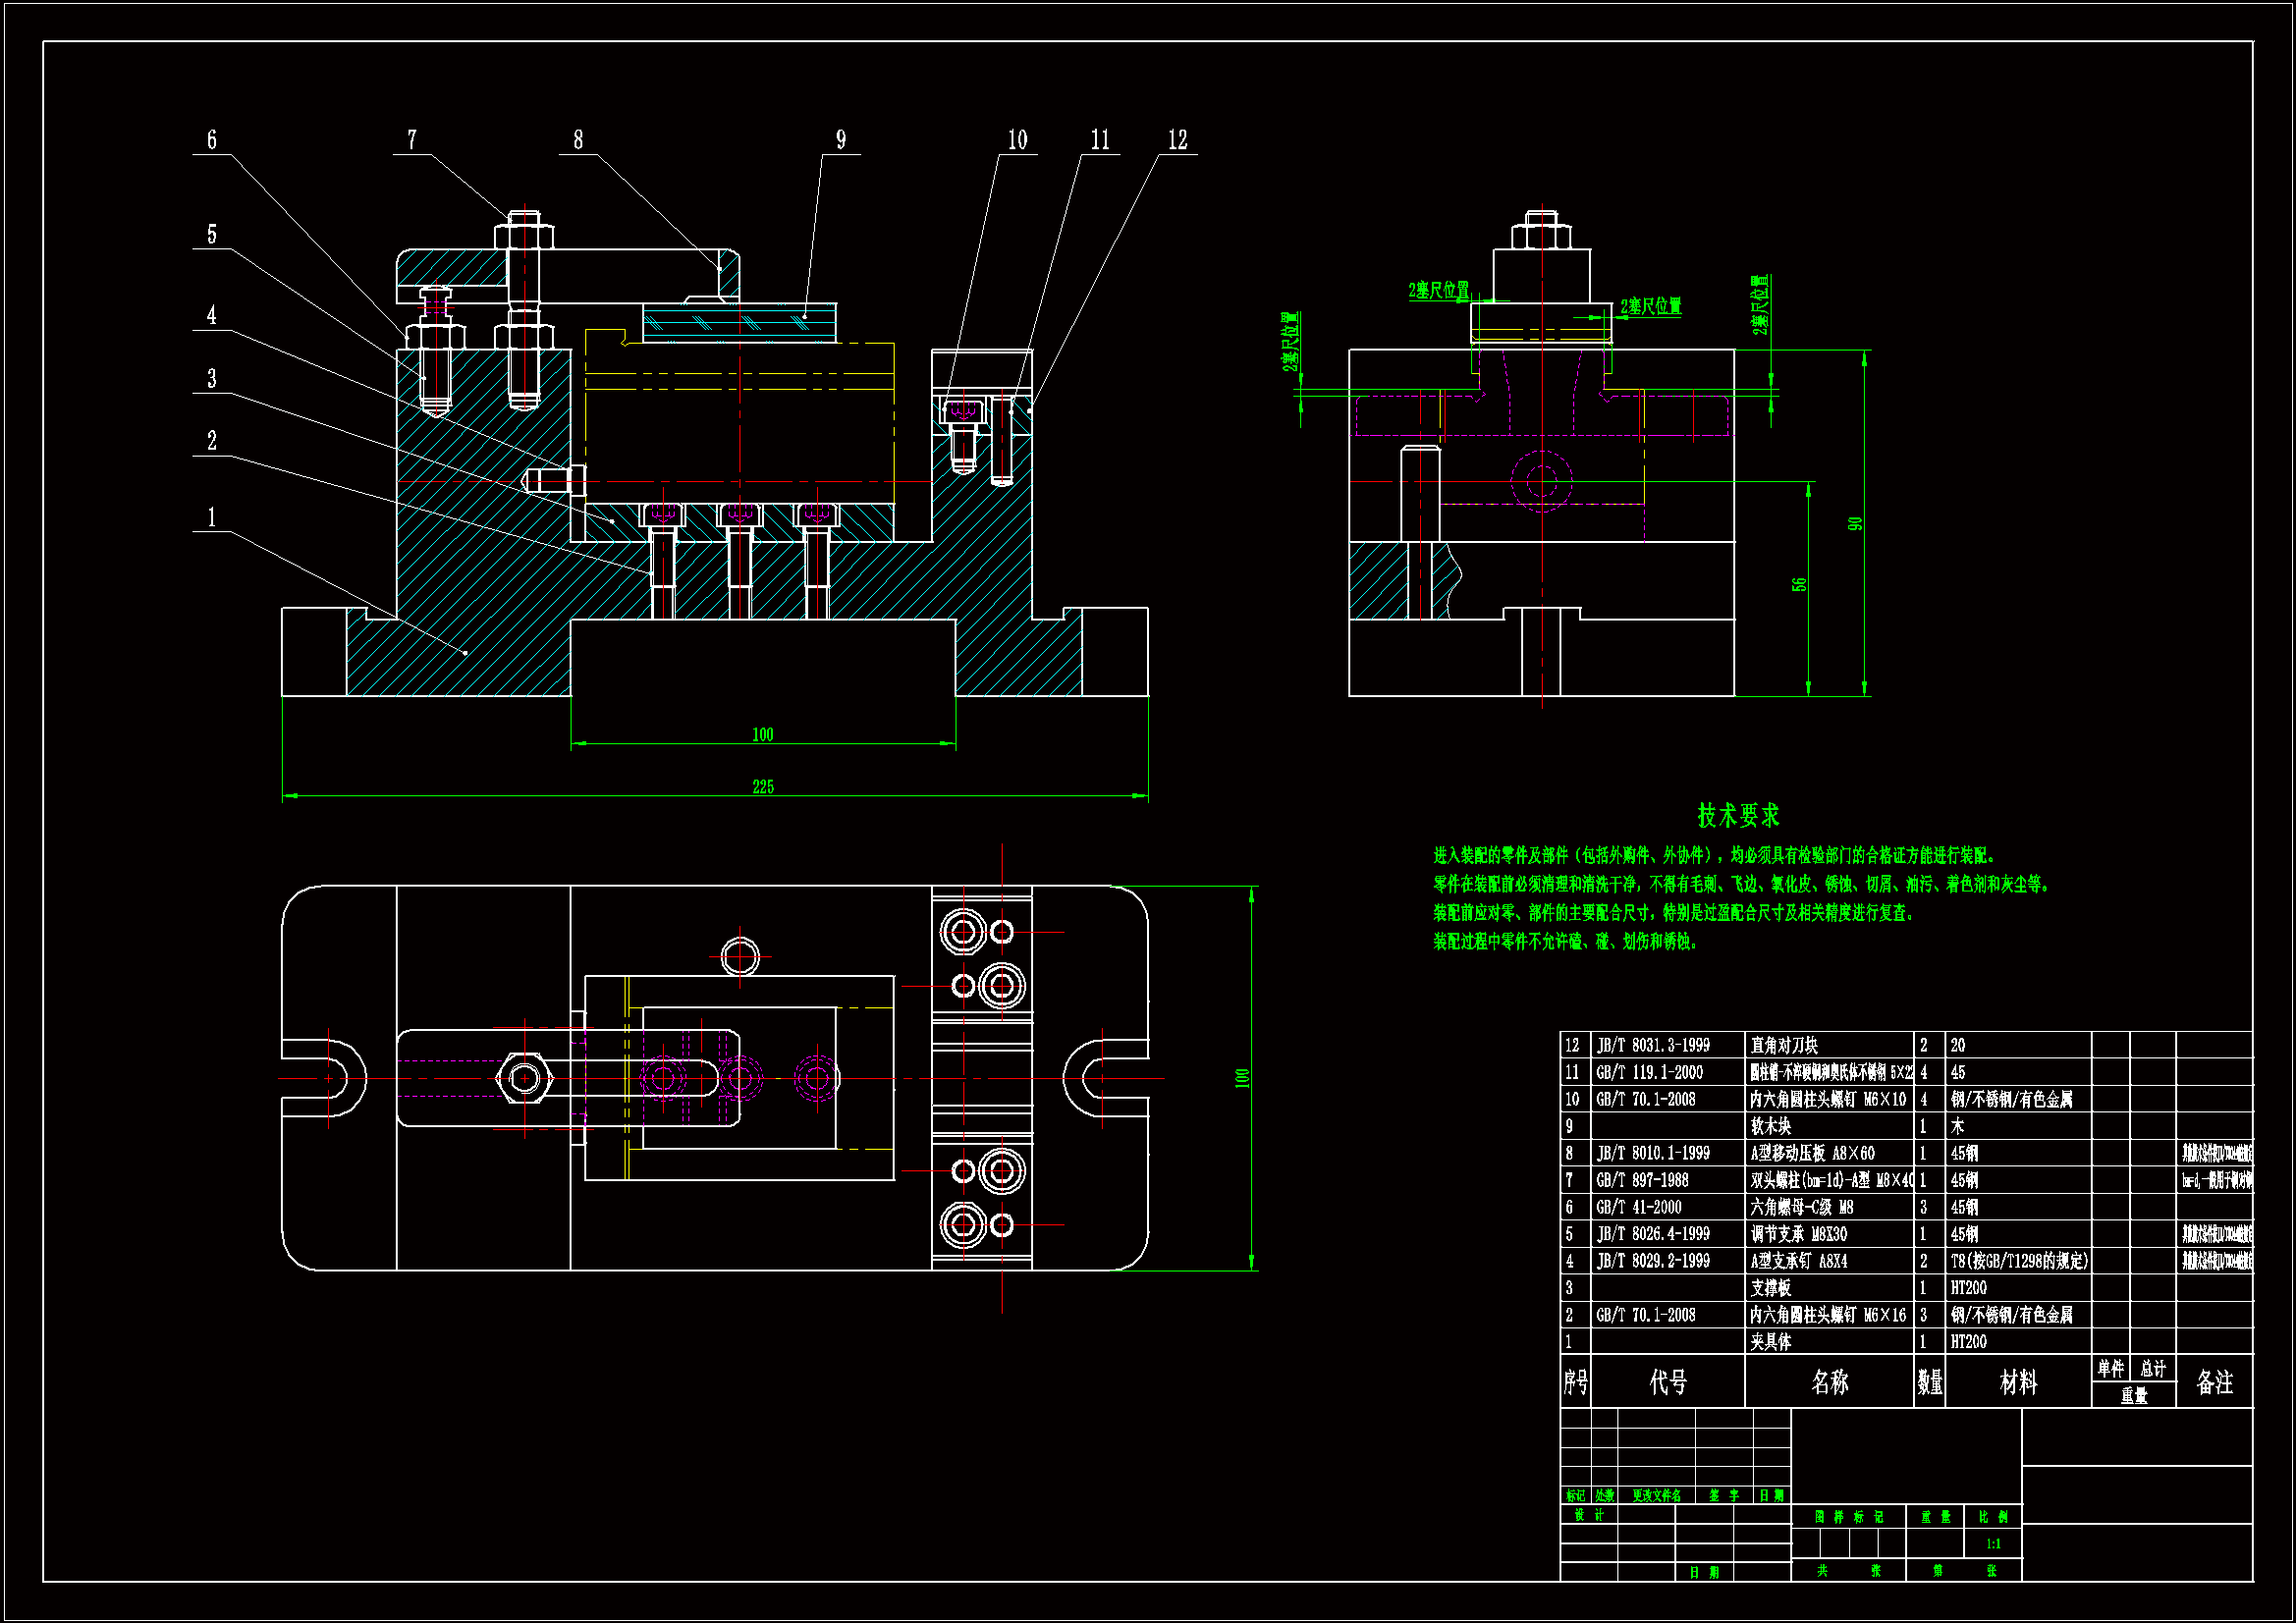Click the hex nut in the top view
The image size is (2296, 1623).
[524, 1078]
